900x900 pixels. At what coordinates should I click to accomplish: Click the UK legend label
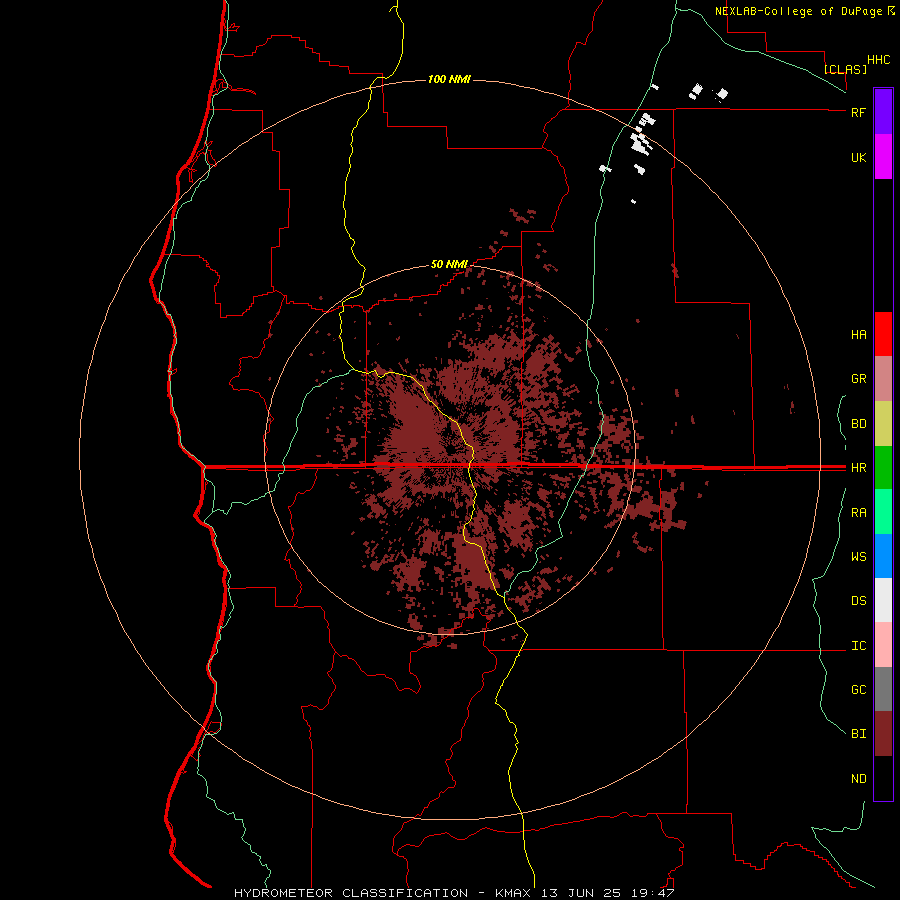coord(858,157)
